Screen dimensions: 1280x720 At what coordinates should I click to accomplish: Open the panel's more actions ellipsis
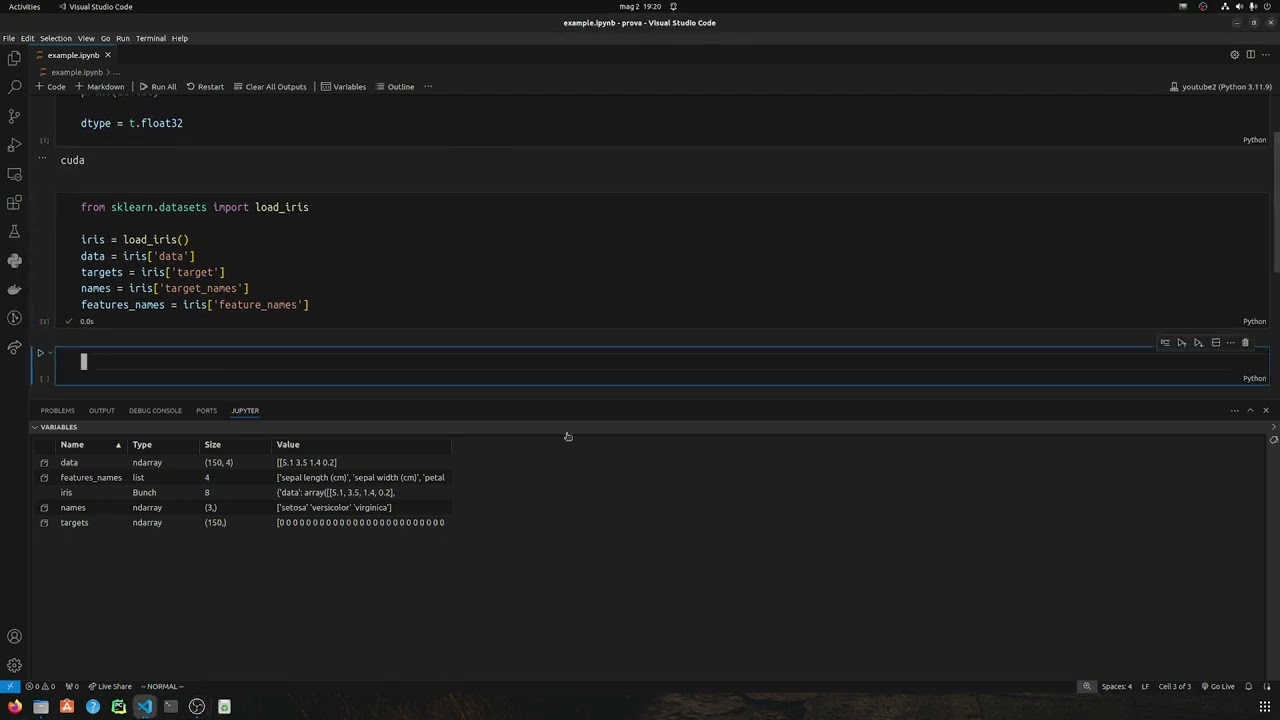1234,411
